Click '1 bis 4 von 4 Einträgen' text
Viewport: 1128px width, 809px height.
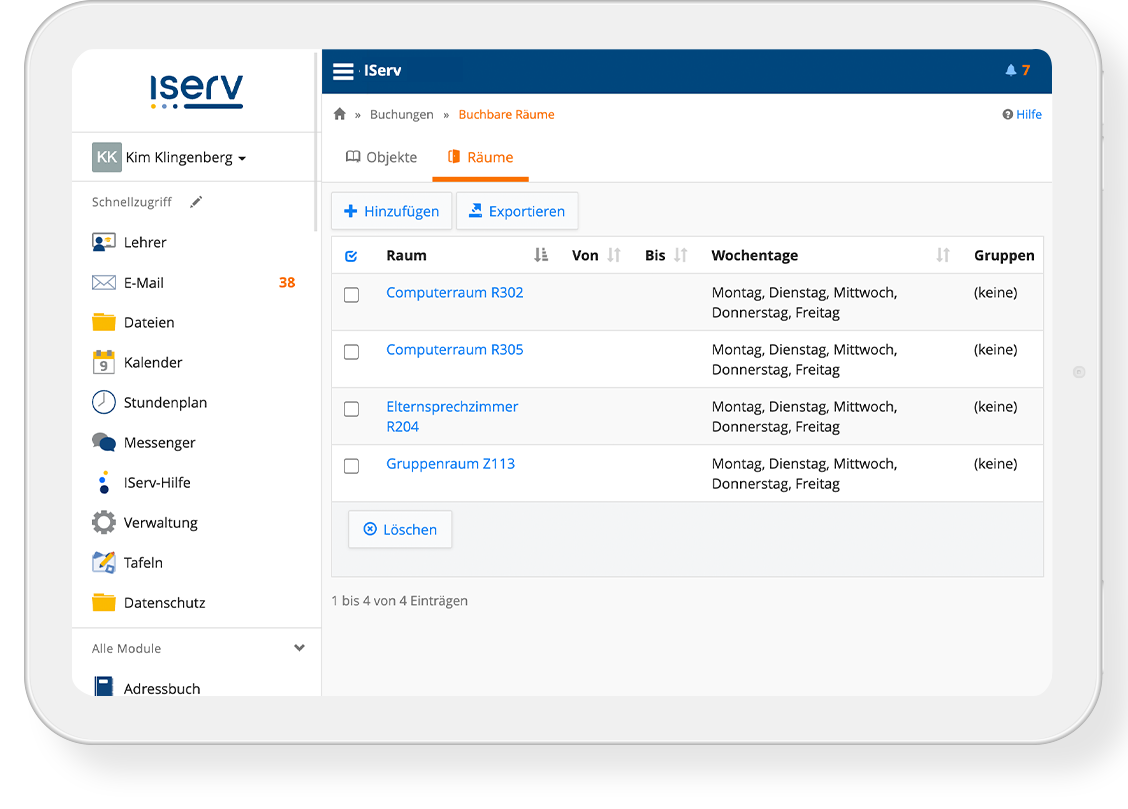click(x=399, y=600)
